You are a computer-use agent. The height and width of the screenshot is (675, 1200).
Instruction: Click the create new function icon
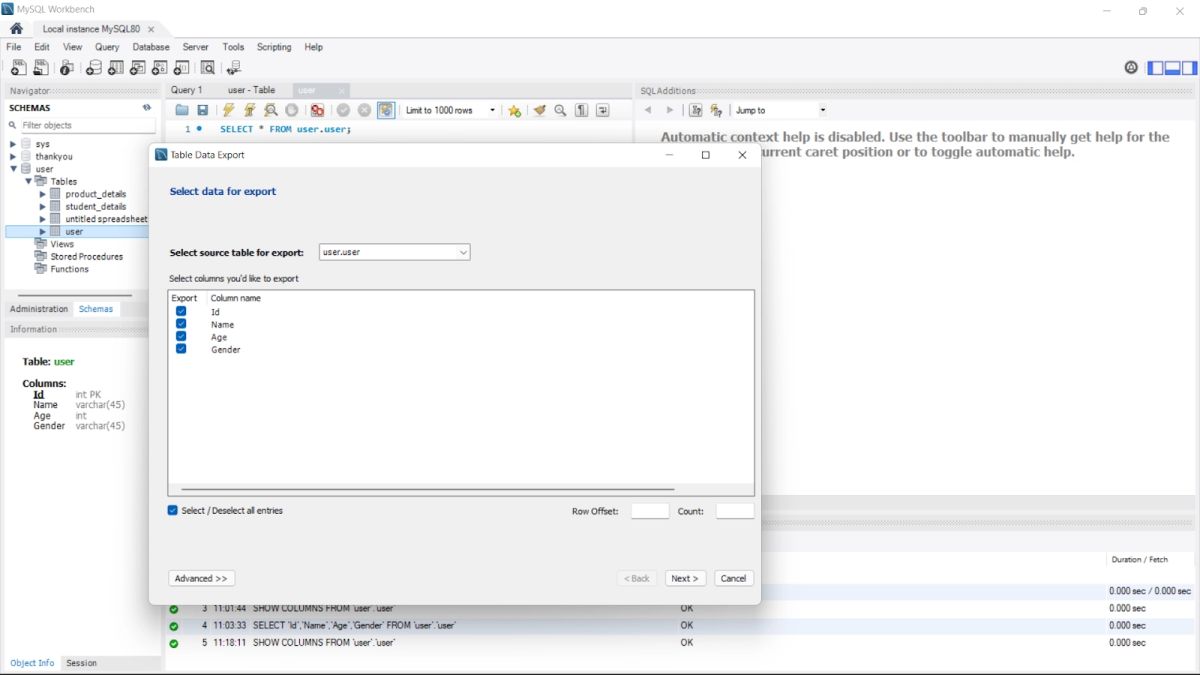click(182, 68)
